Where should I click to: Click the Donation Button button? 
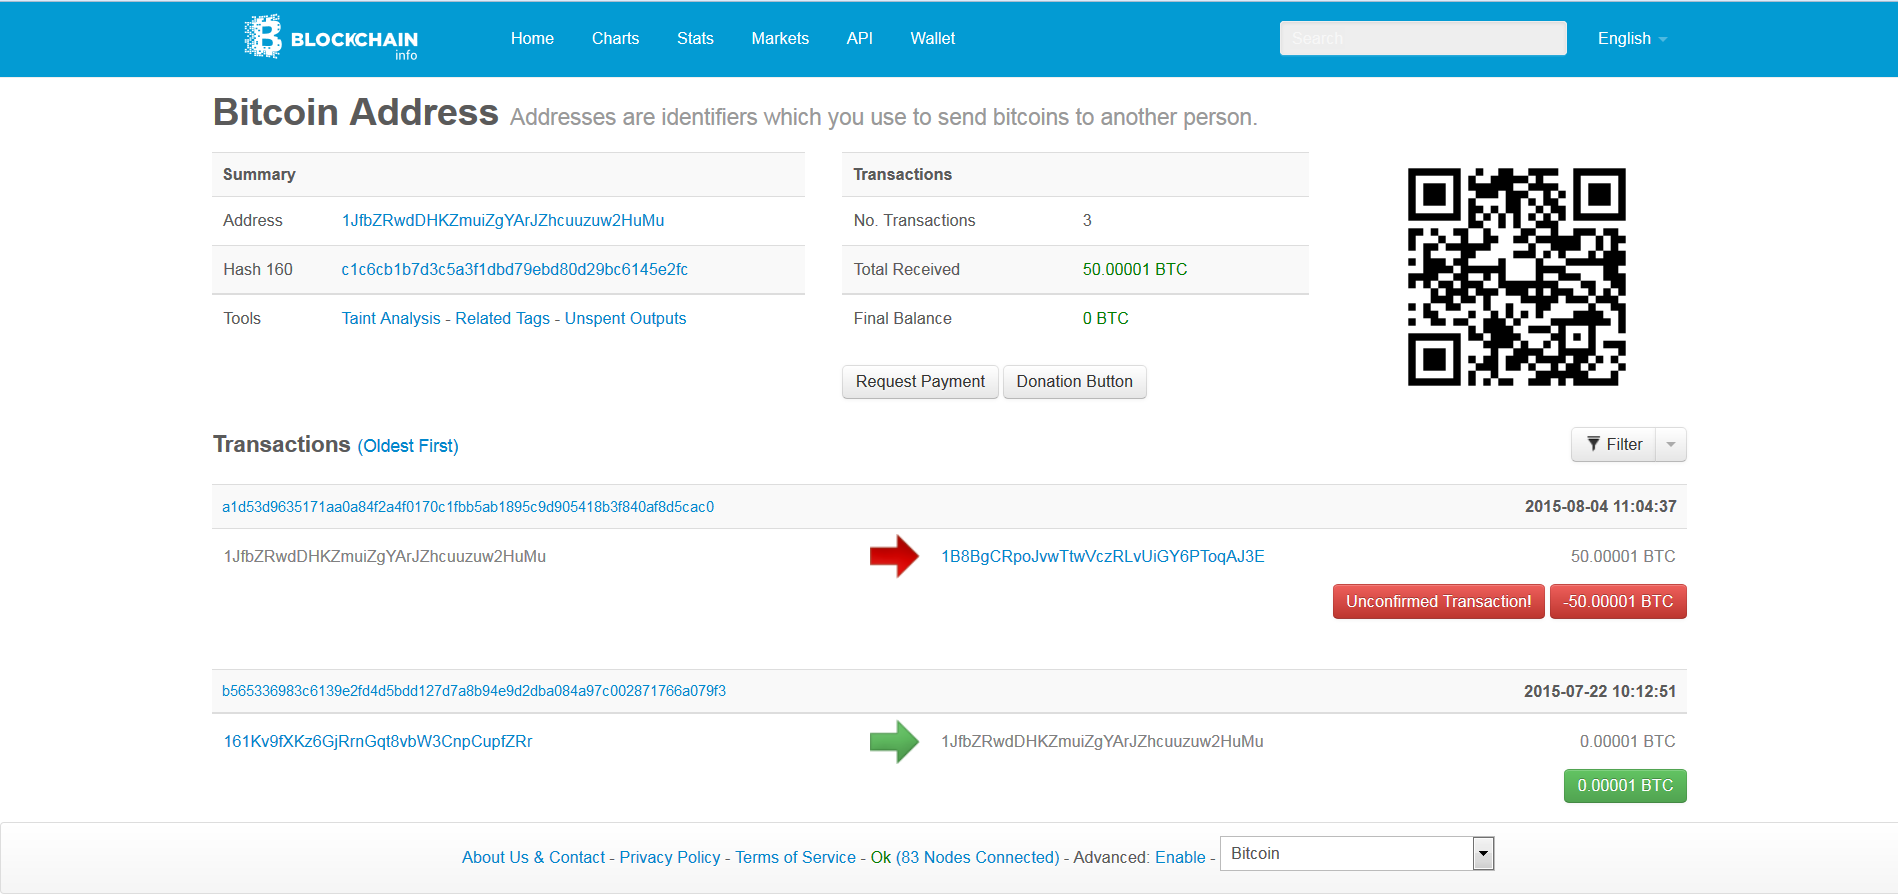tap(1074, 382)
